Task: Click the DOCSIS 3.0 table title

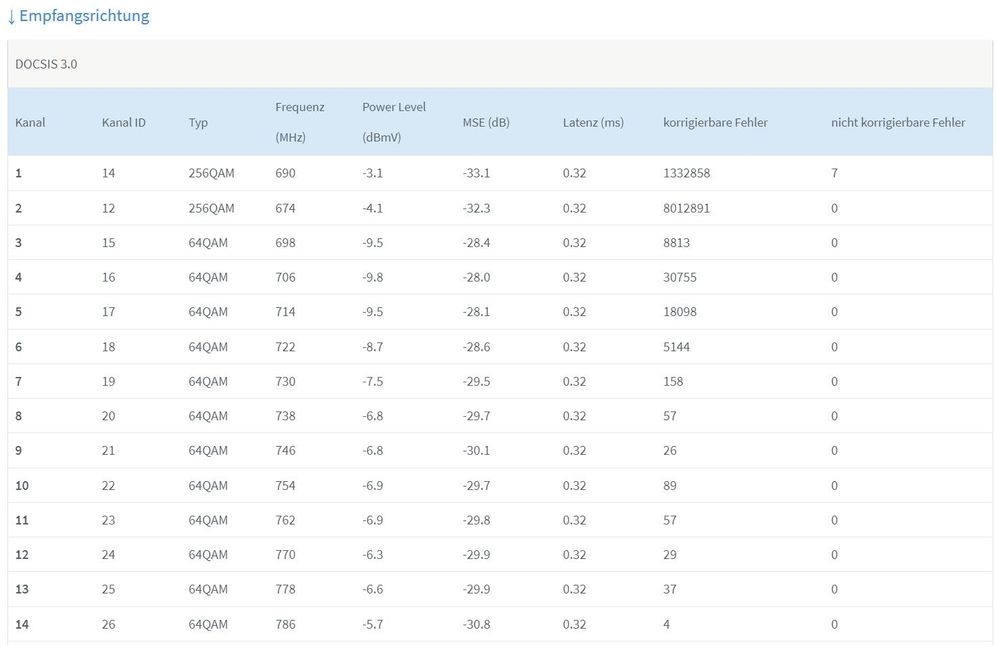Action: [x=46, y=64]
